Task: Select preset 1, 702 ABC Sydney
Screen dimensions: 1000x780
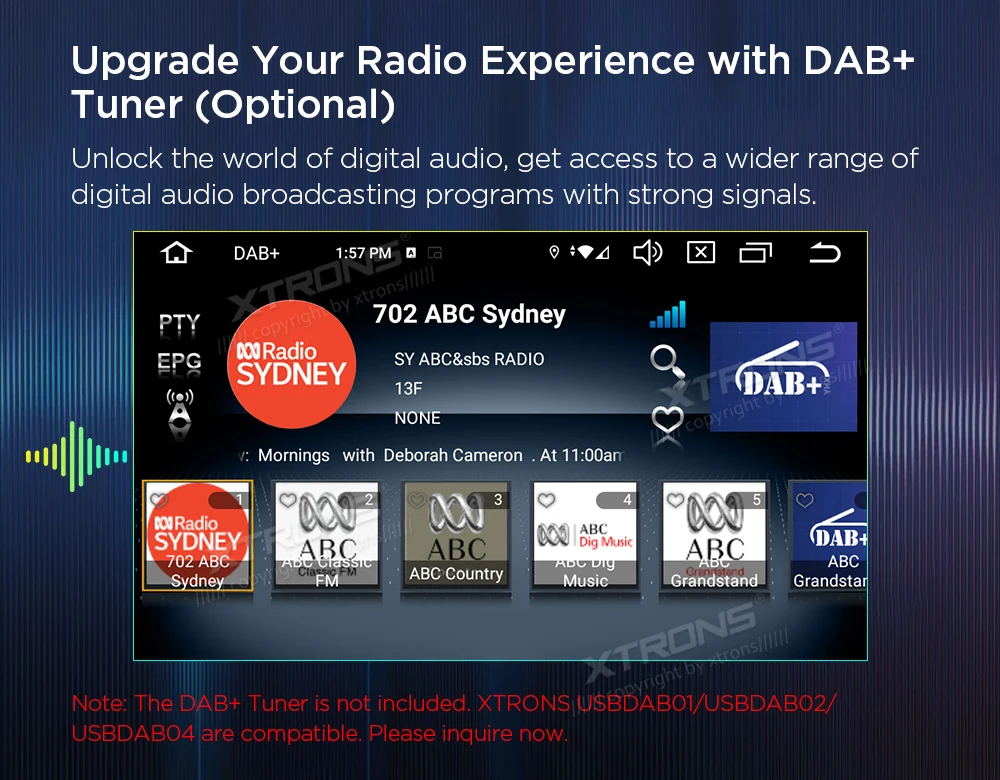Action: (198, 536)
